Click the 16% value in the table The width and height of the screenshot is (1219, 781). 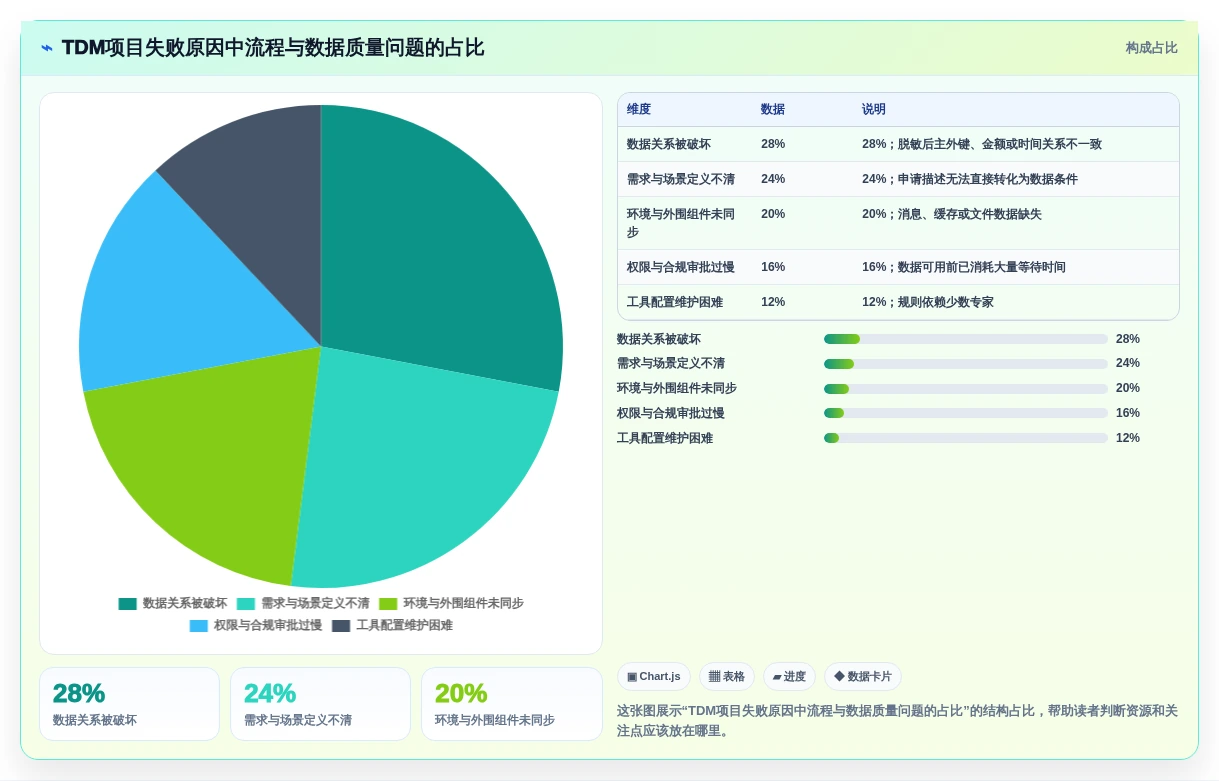click(x=773, y=267)
